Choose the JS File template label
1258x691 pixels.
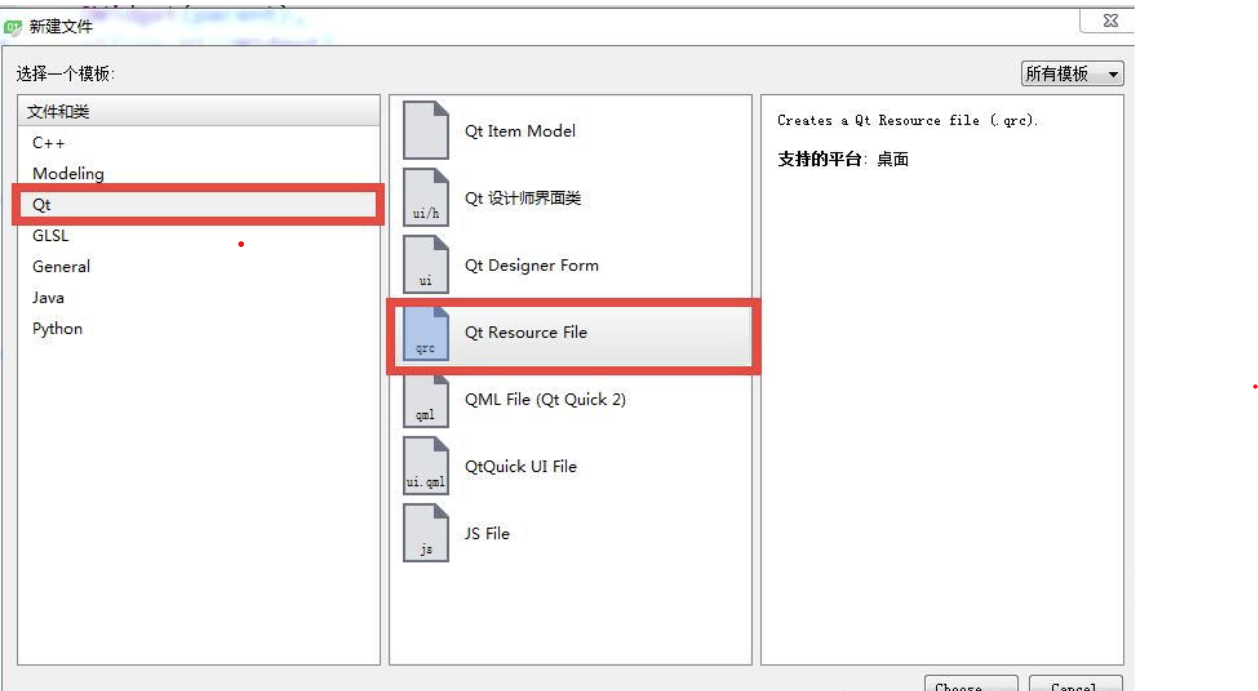[487, 533]
